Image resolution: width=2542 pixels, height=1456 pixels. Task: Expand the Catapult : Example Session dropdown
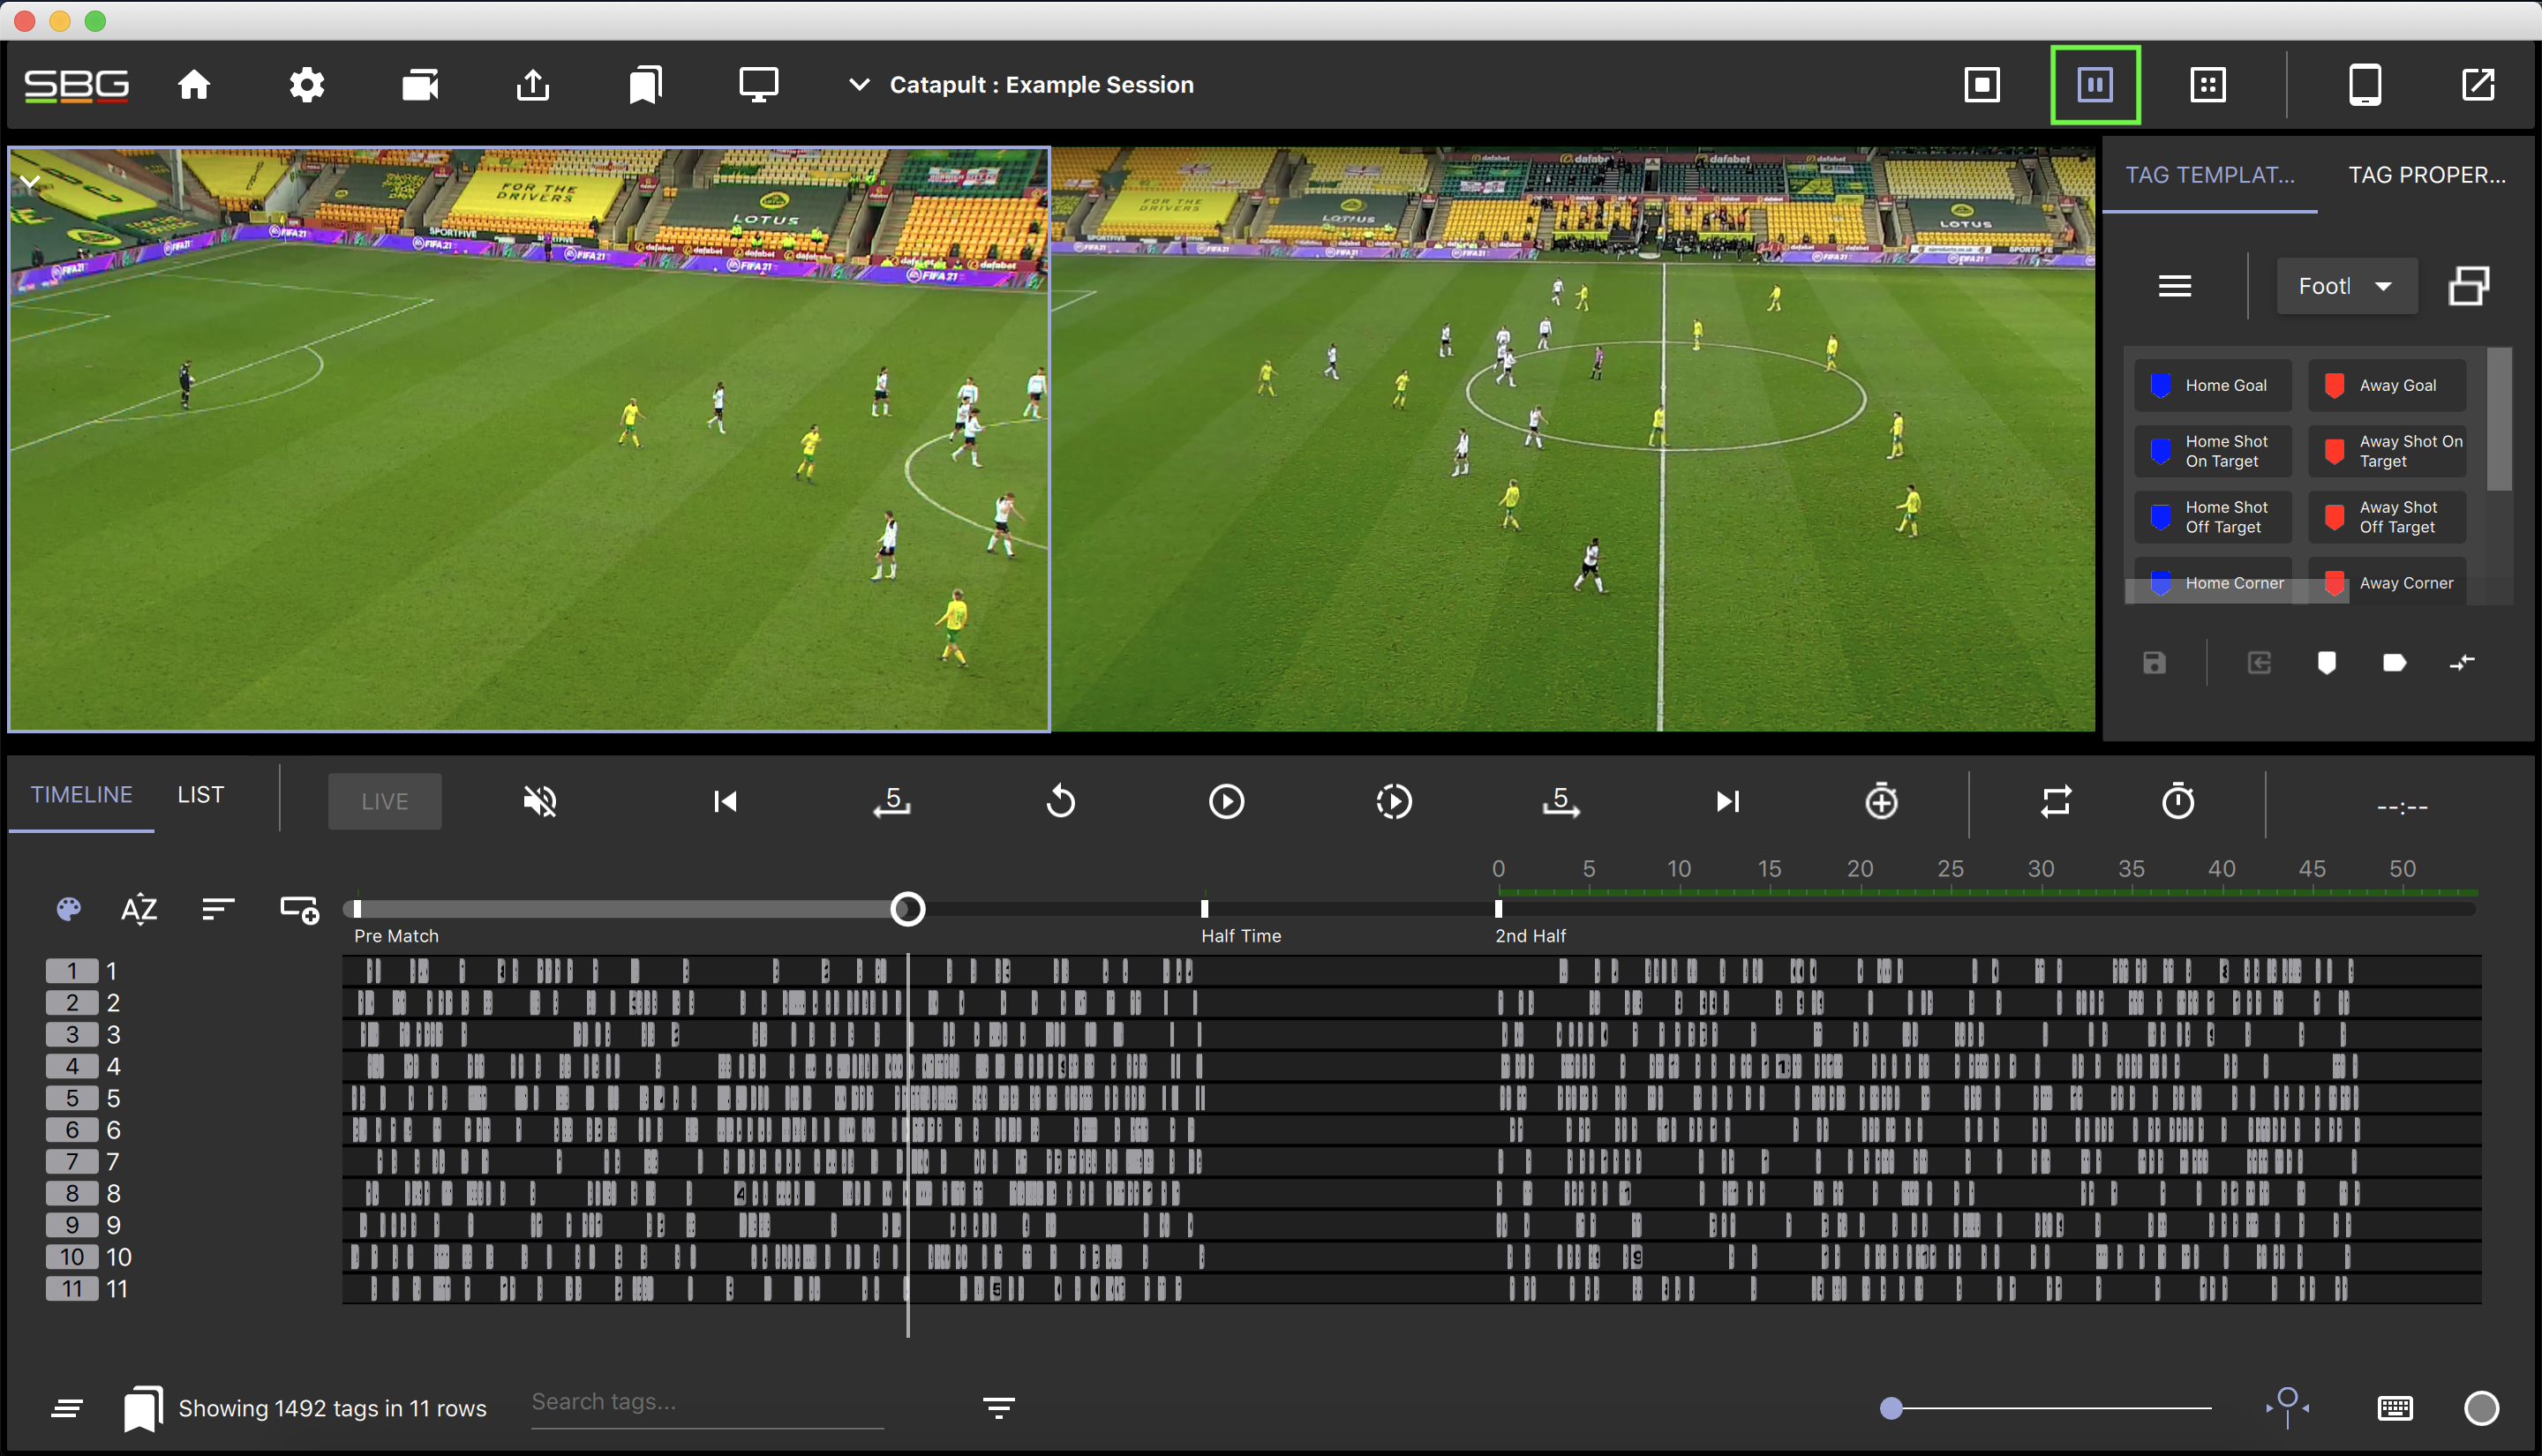859,85
